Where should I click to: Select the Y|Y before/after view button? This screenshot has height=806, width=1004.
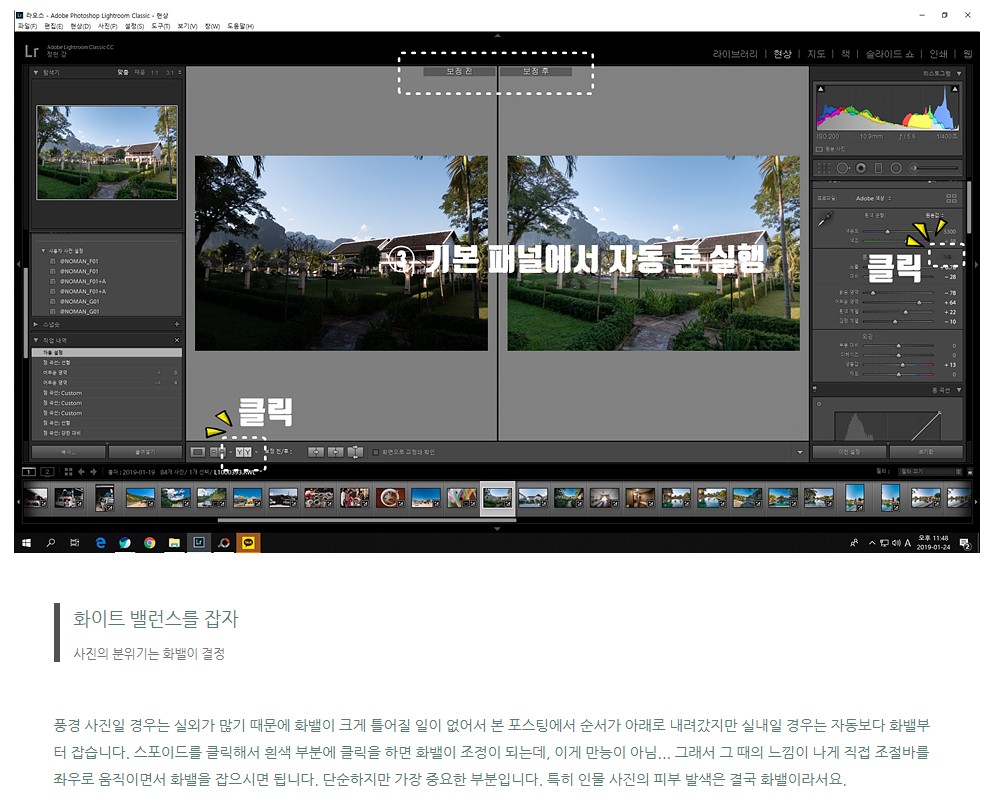[243, 452]
